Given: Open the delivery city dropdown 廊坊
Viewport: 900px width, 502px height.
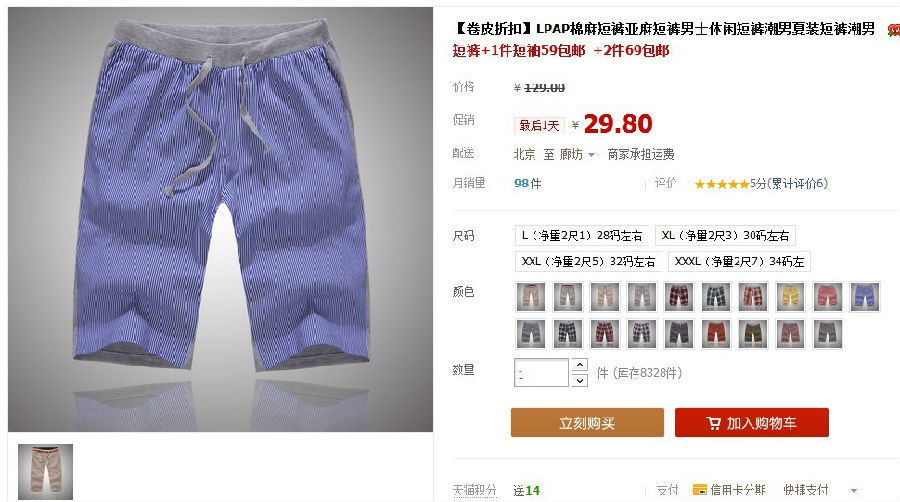Looking at the screenshot, I should coord(577,154).
